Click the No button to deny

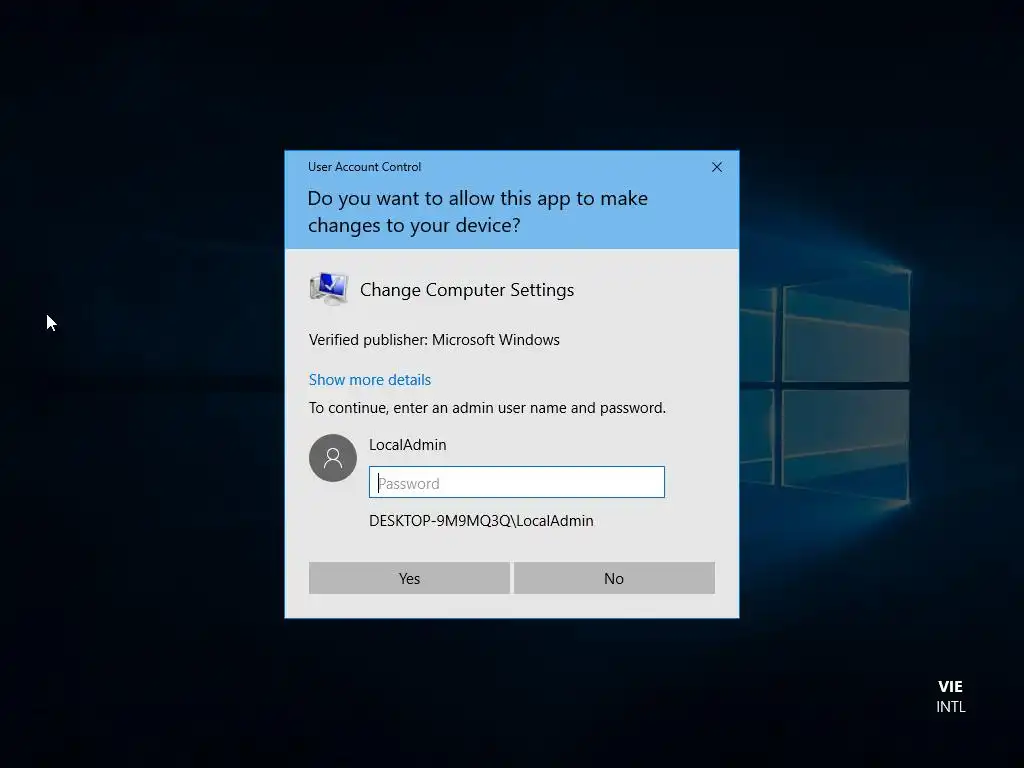[x=614, y=578]
